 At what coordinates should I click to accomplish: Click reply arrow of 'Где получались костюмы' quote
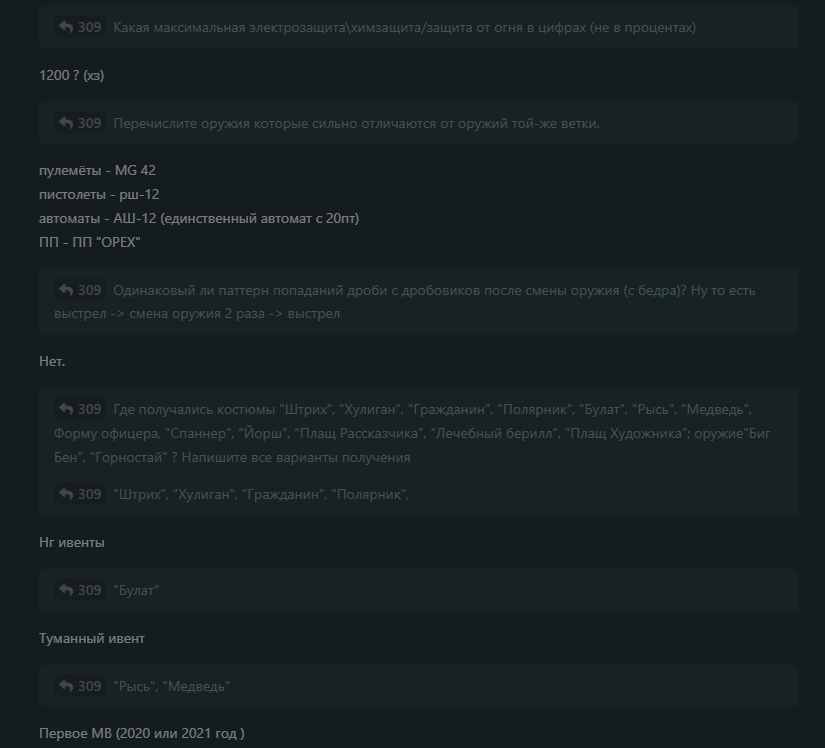pyautogui.click(x=66, y=409)
